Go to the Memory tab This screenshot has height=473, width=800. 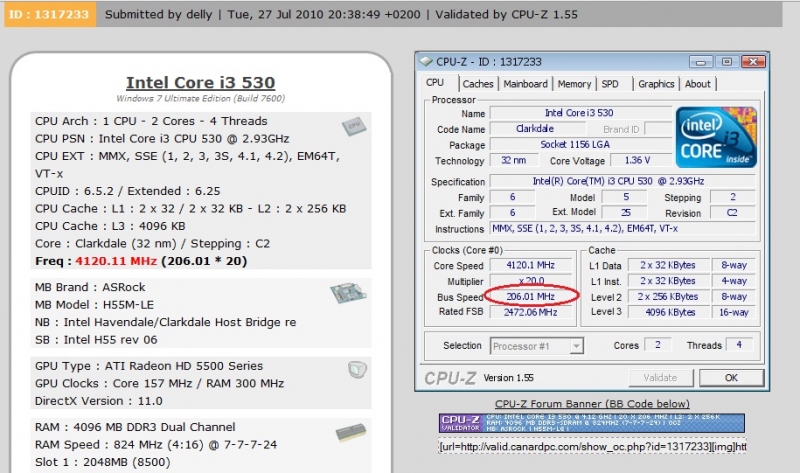[574, 84]
